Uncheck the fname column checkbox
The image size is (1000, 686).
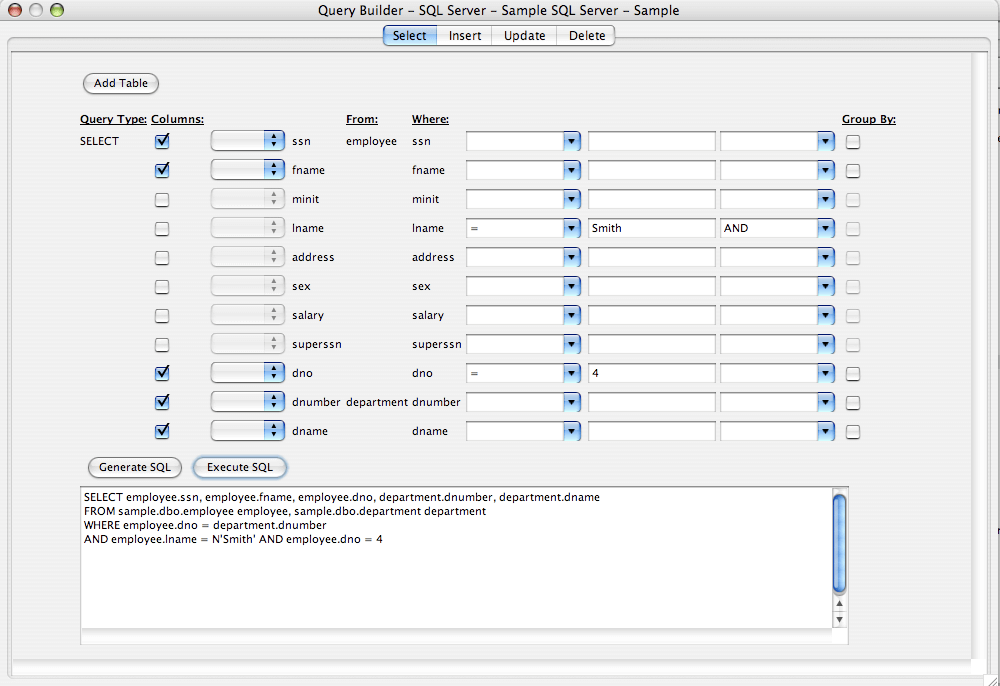pyautogui.click(x=162, y=170)
